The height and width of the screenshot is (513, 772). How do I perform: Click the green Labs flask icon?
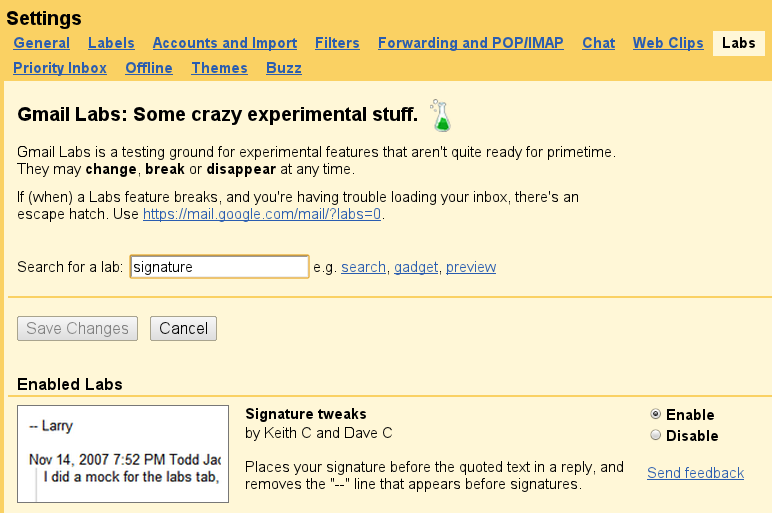click(440, 115)
